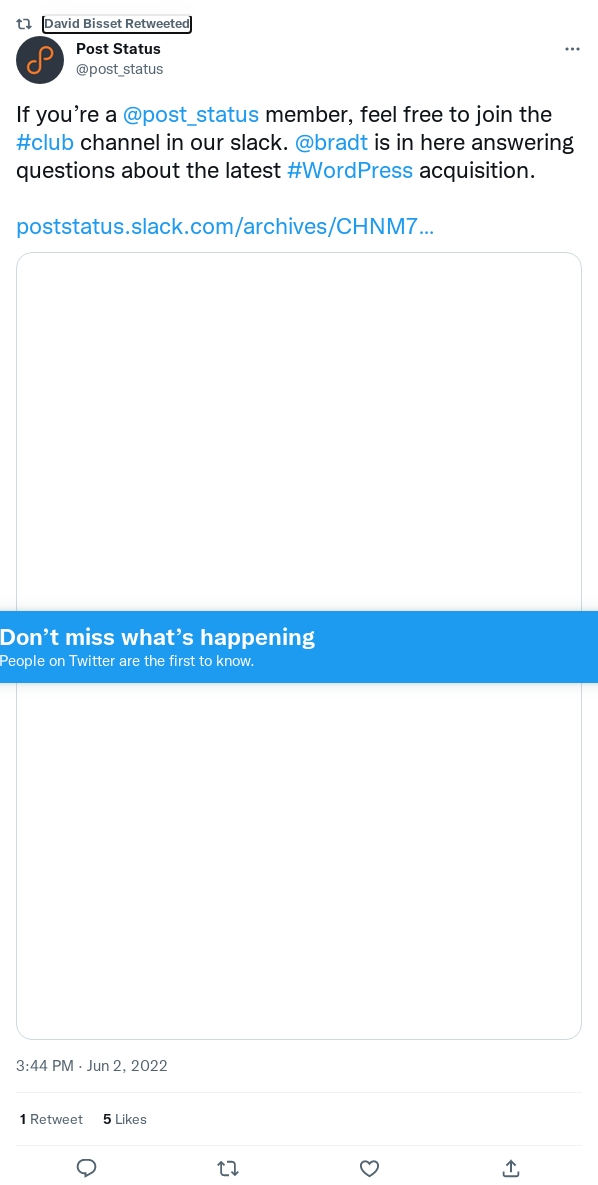Open the Post Status display name
Viewport: 598px width, 1185px height.
click(118, 49)
